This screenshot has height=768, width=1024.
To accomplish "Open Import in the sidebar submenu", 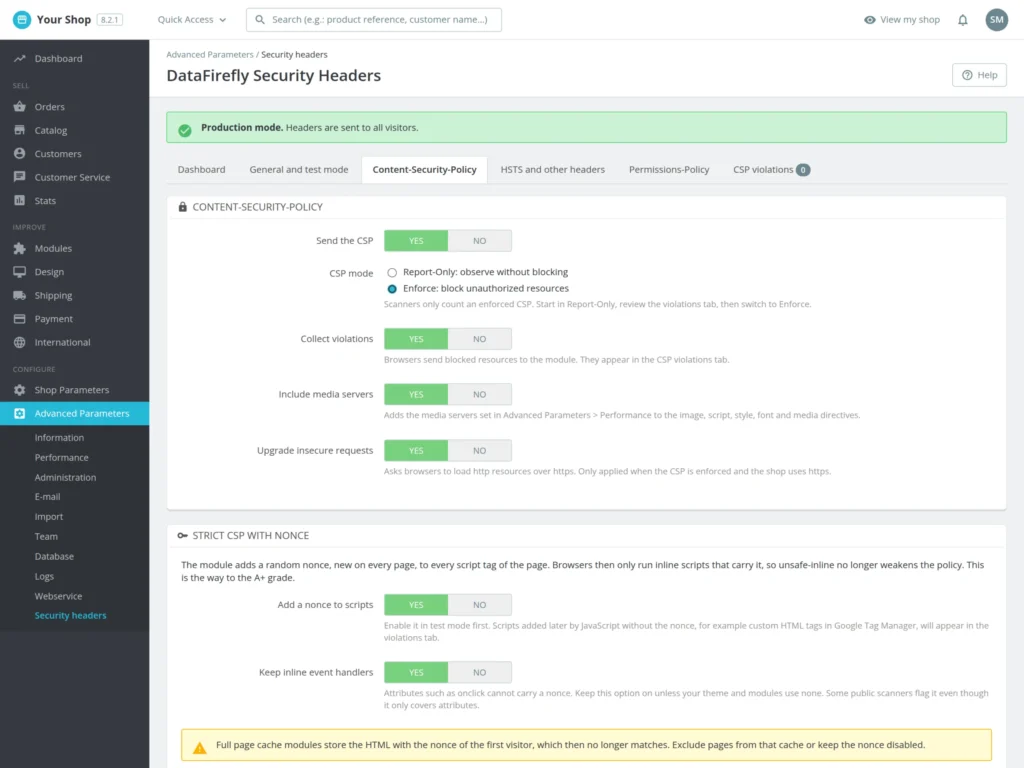I will (x=49, y=517).
